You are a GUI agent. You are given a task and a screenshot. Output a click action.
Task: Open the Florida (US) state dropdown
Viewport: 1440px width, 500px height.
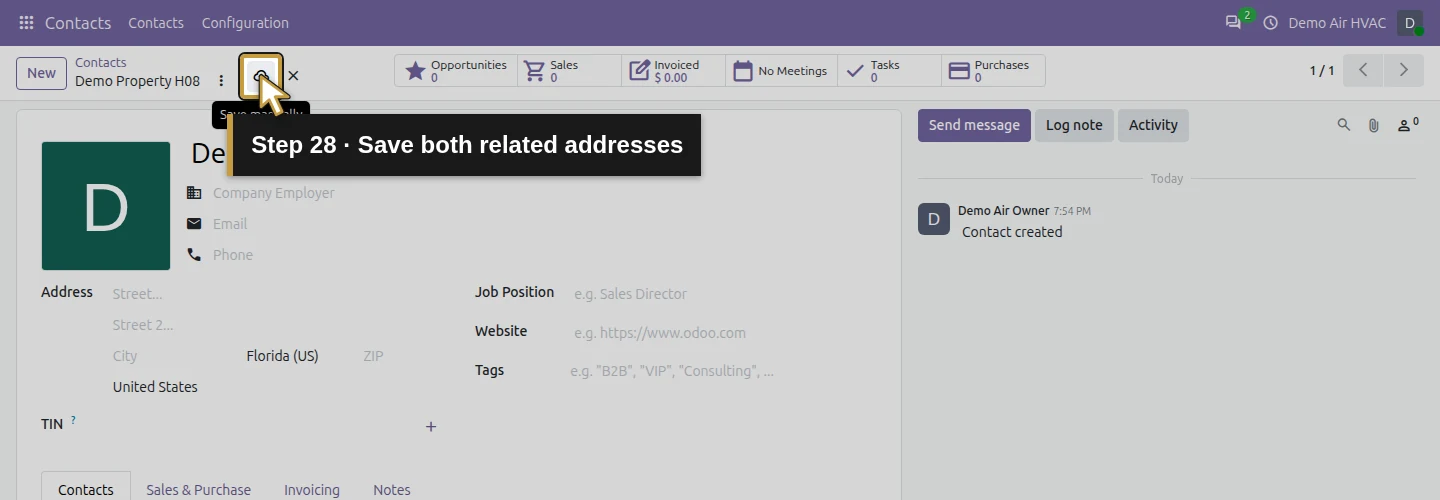tap(300, 356)
